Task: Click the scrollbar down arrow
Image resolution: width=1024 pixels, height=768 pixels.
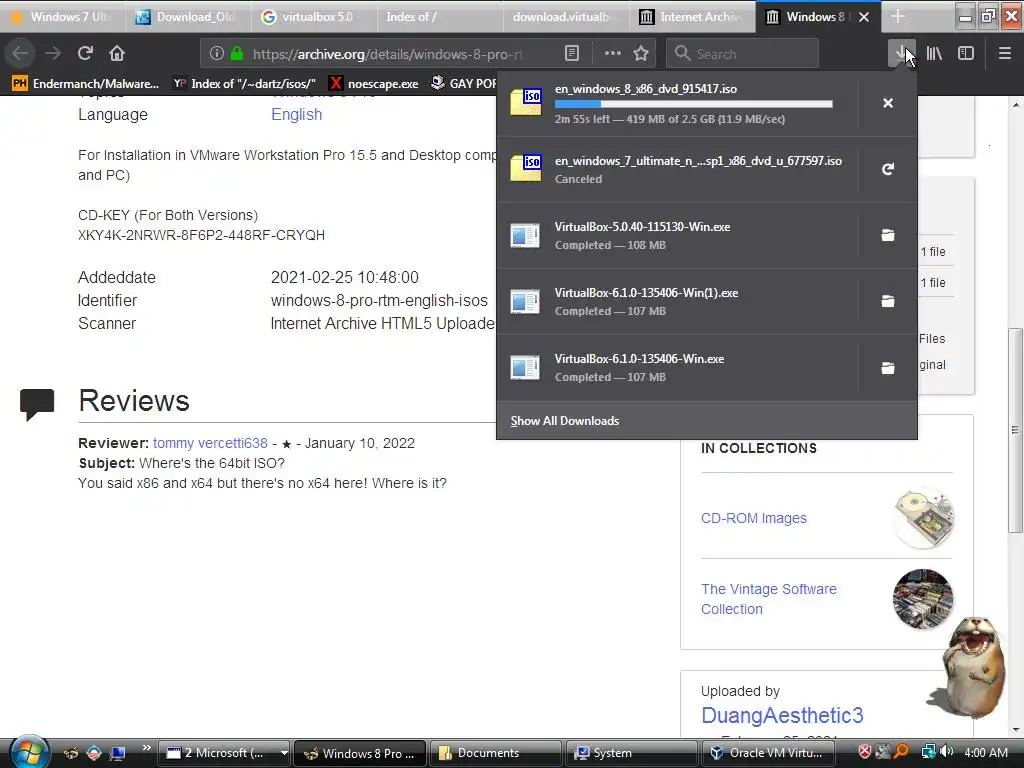Action: [1016, 729]
